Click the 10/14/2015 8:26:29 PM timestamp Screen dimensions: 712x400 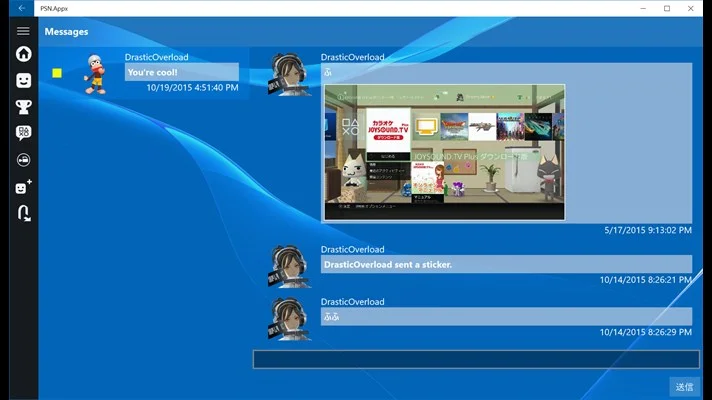646,332
